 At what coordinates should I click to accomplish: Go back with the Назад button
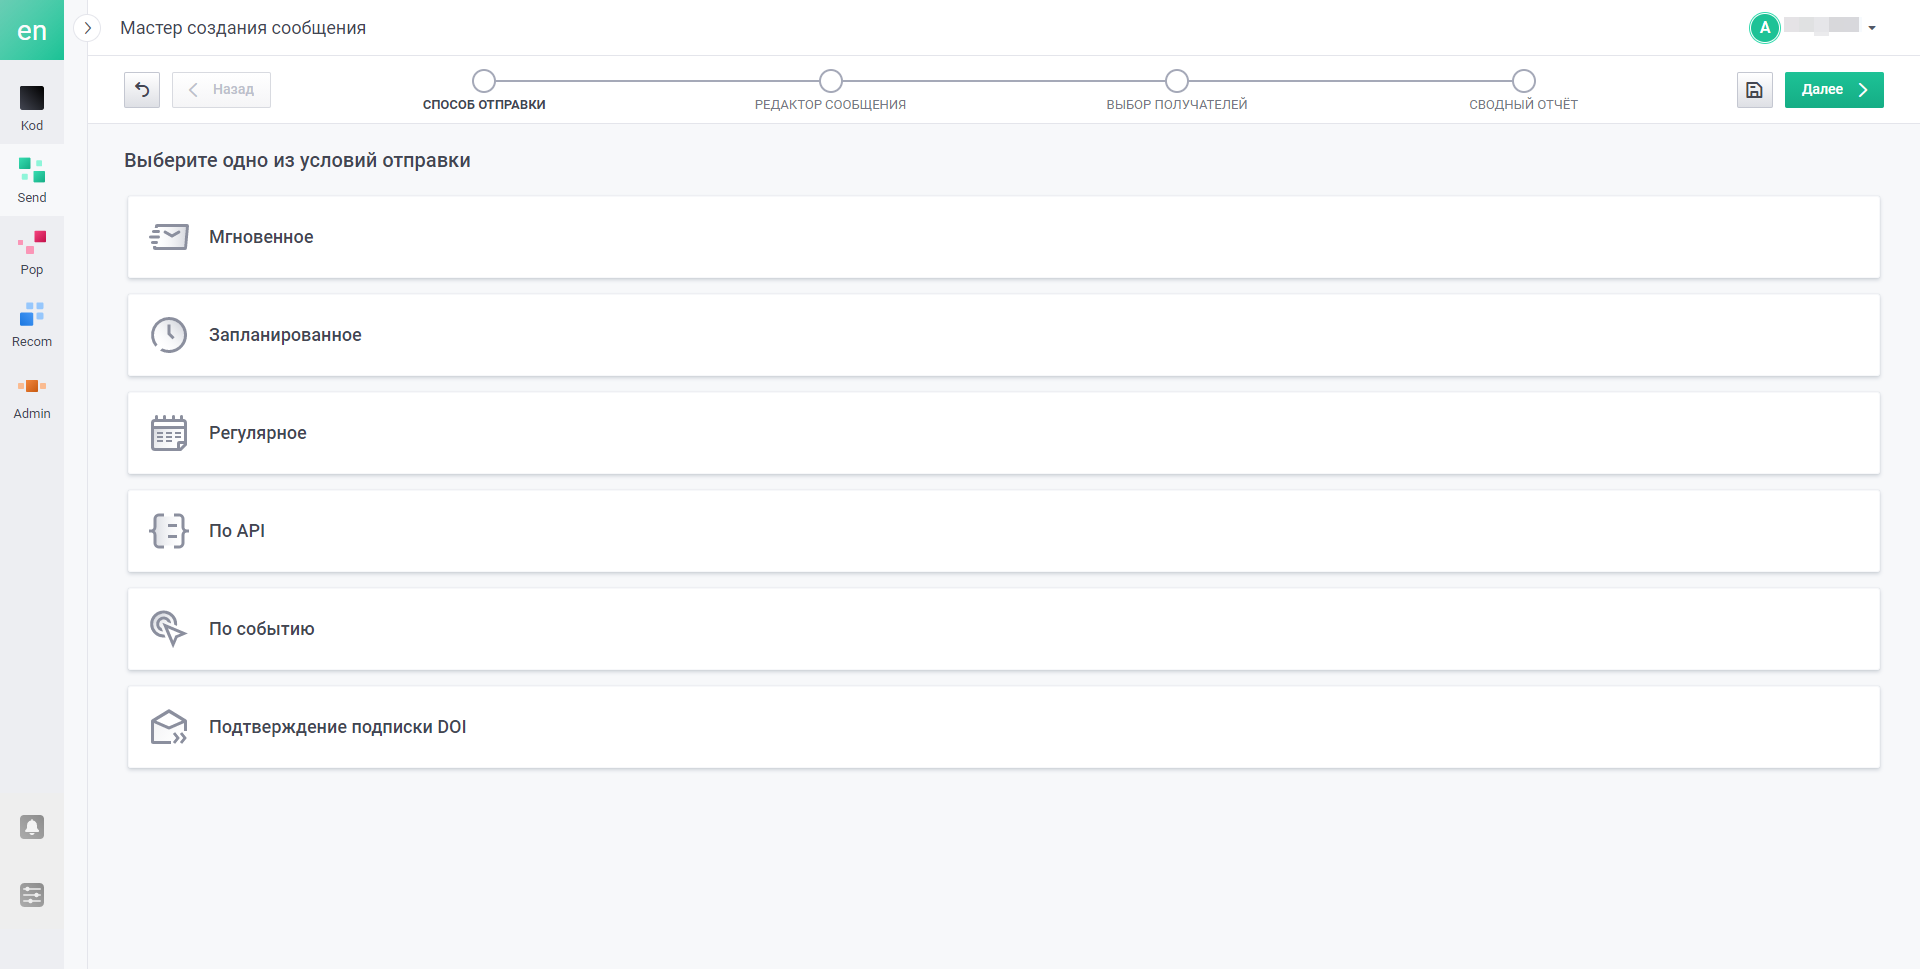[x=221, y=90]
